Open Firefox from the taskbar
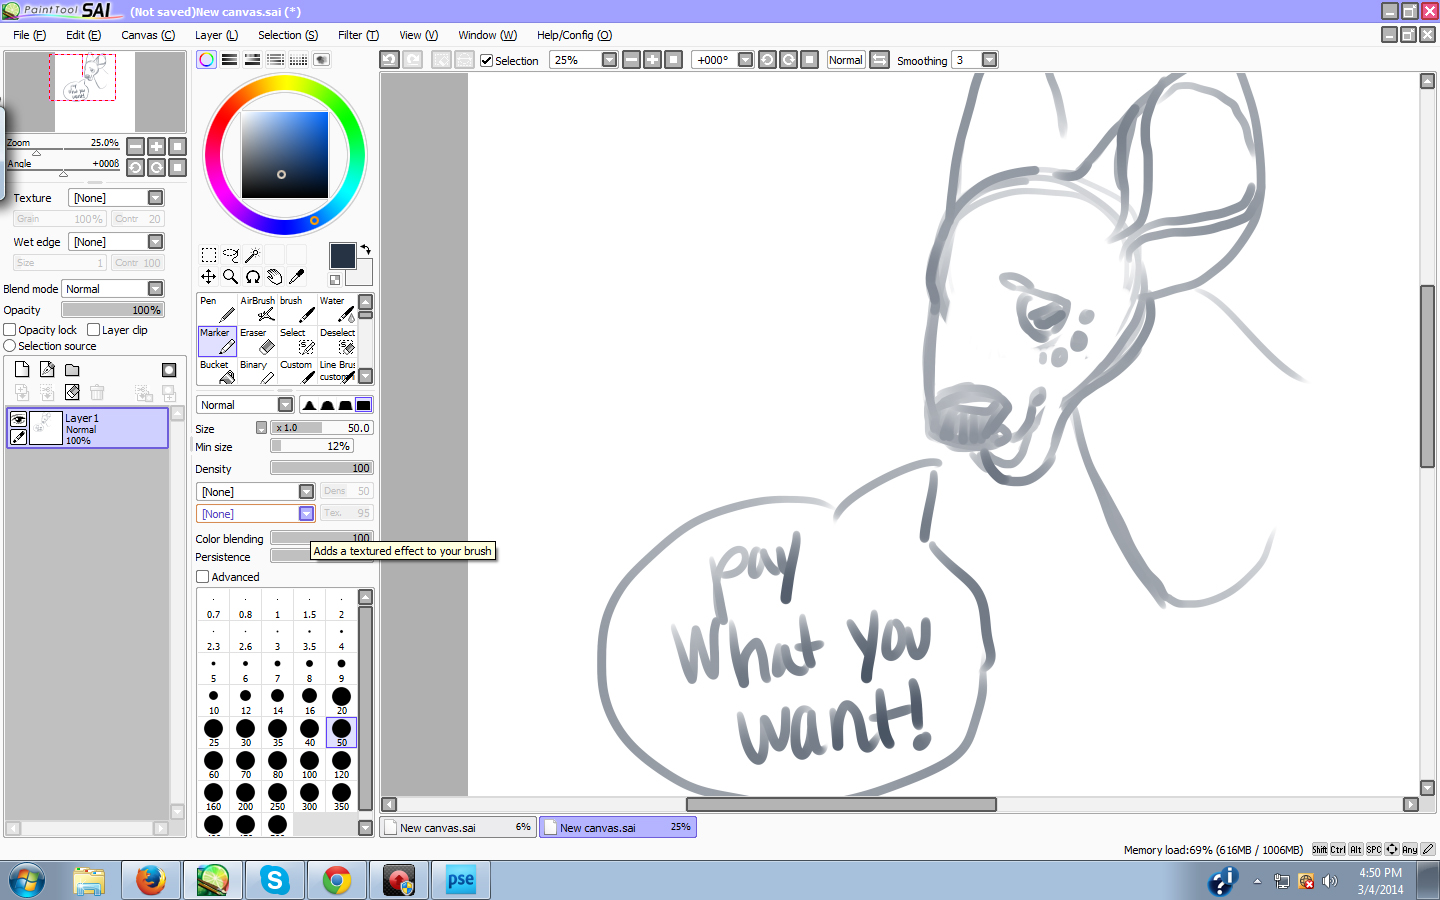 click(151, 880)
